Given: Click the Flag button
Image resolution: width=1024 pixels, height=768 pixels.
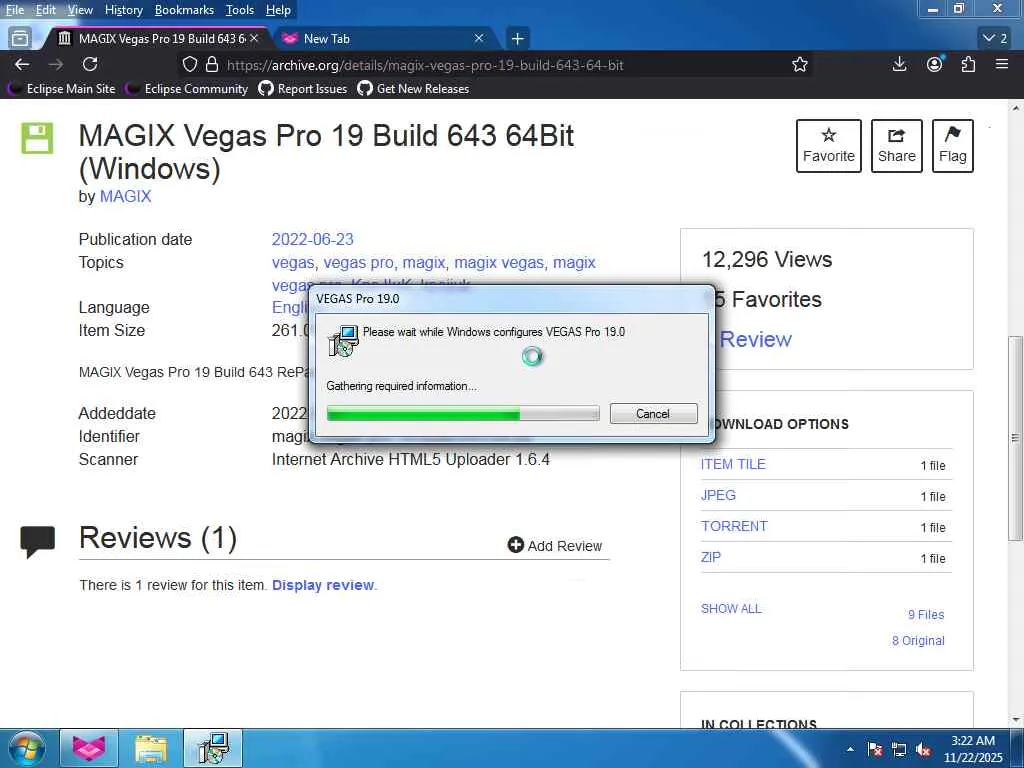Looking at the screenshot, I should coord(953,146).
